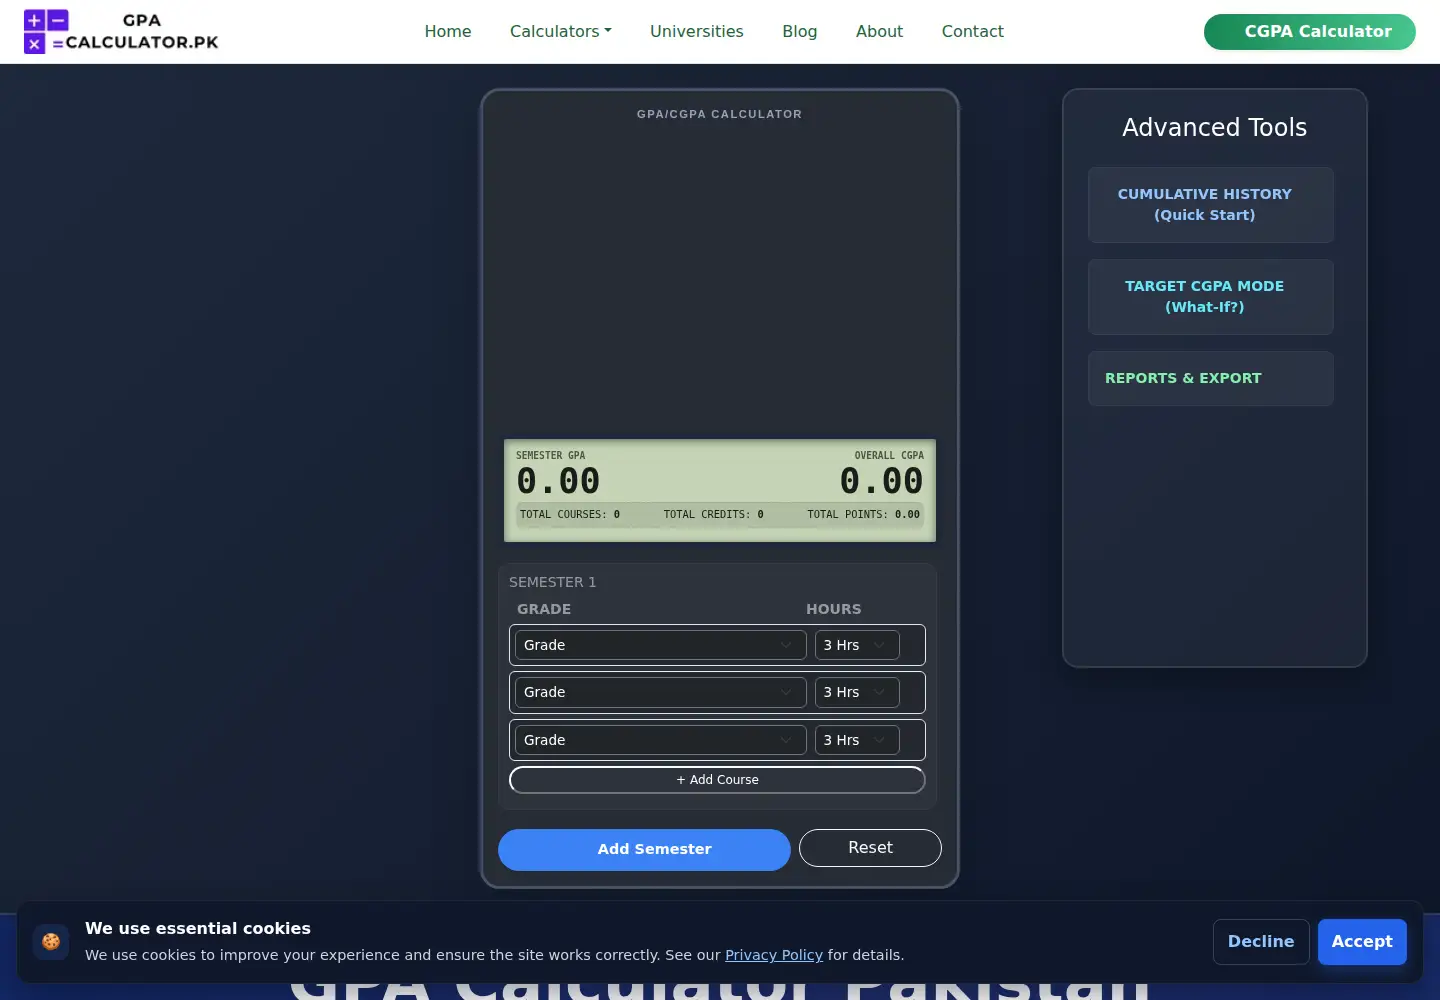The width and height of the screenshot is (1440, 1000).
Task: Click the 'We use essential cookies' heading
Action: tap(198, 929)
